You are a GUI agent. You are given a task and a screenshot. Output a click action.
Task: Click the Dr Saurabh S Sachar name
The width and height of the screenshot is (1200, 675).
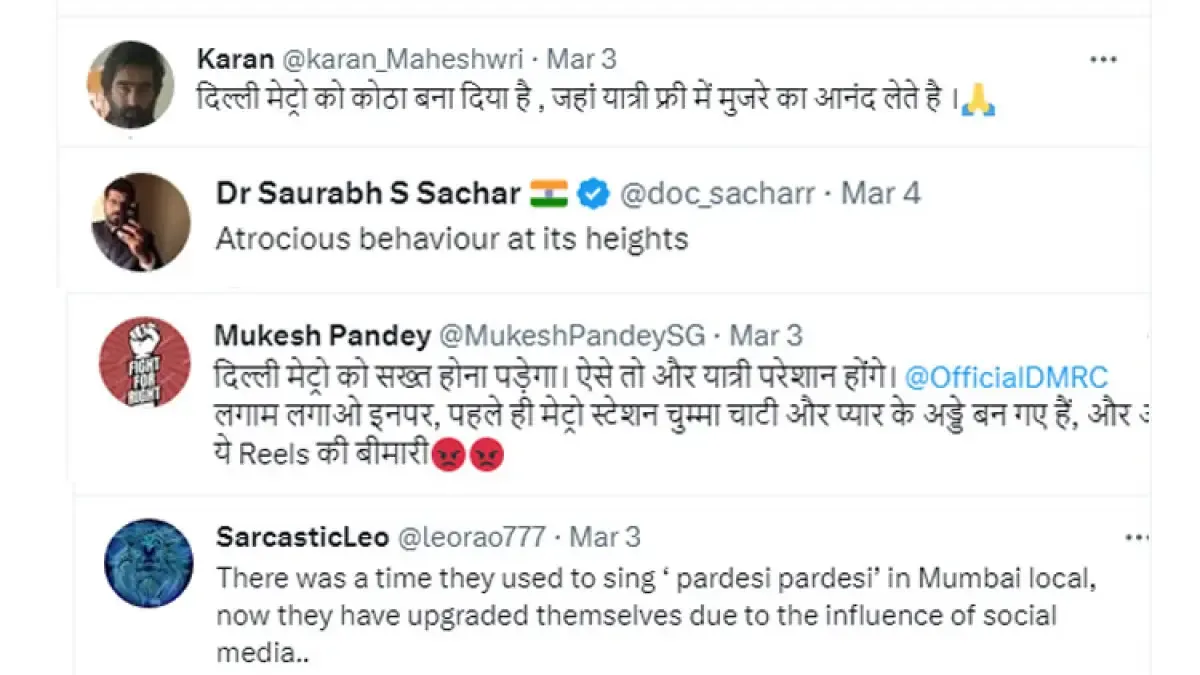pyautogui.click(x=367, y=194)
